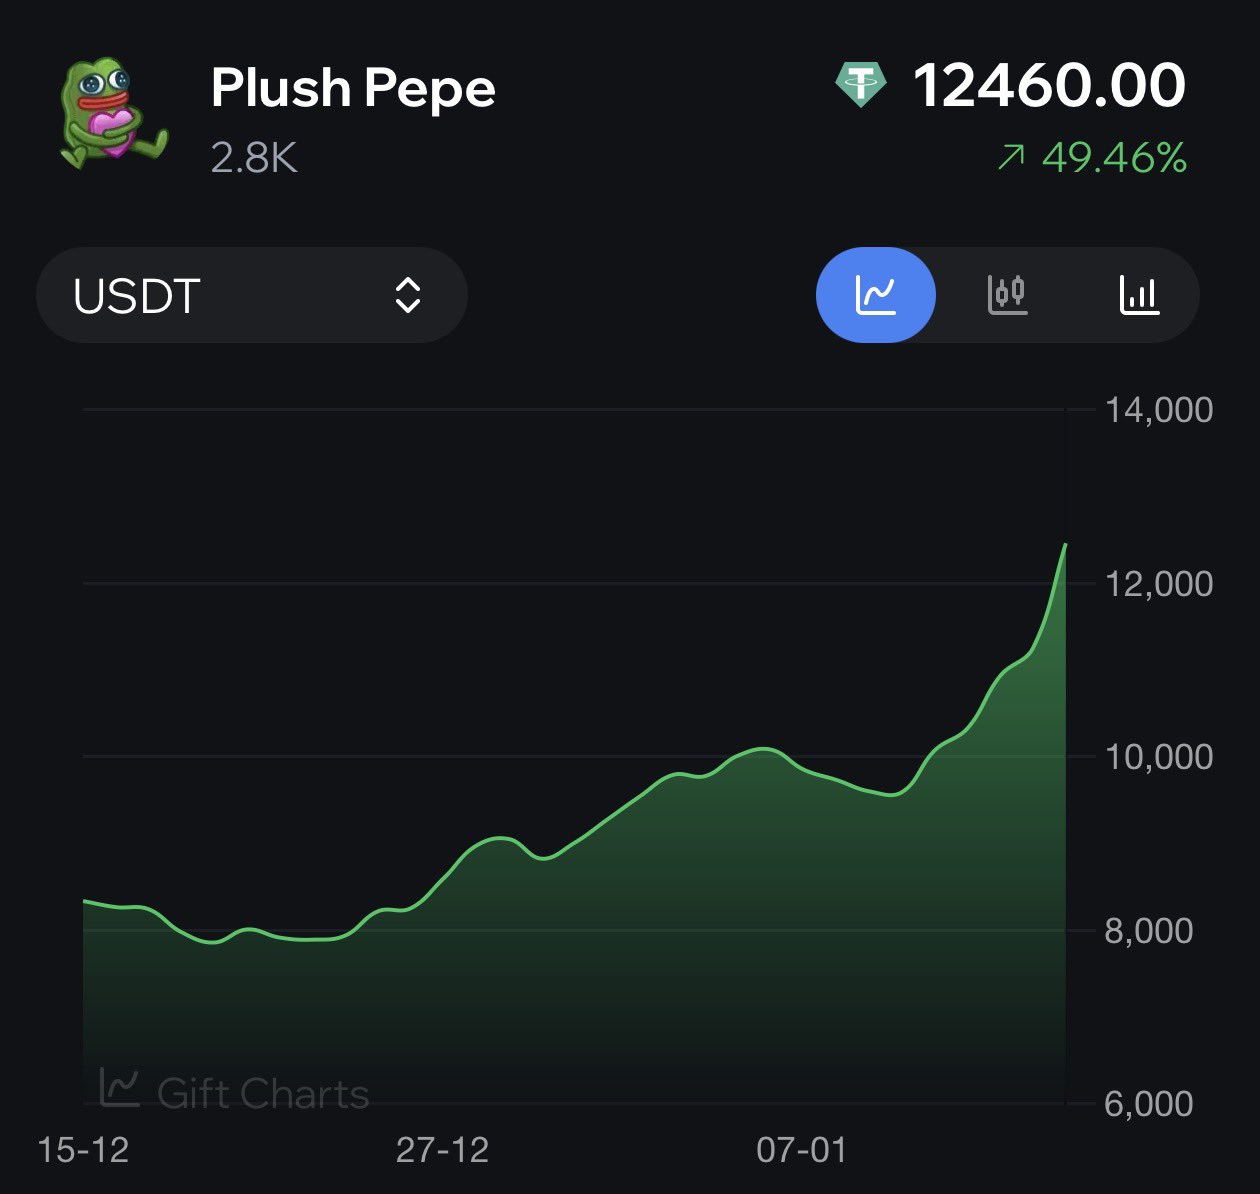Screen dimensions: 1260x1194
Task: Switch to bar chart view
Action: 1139,295
